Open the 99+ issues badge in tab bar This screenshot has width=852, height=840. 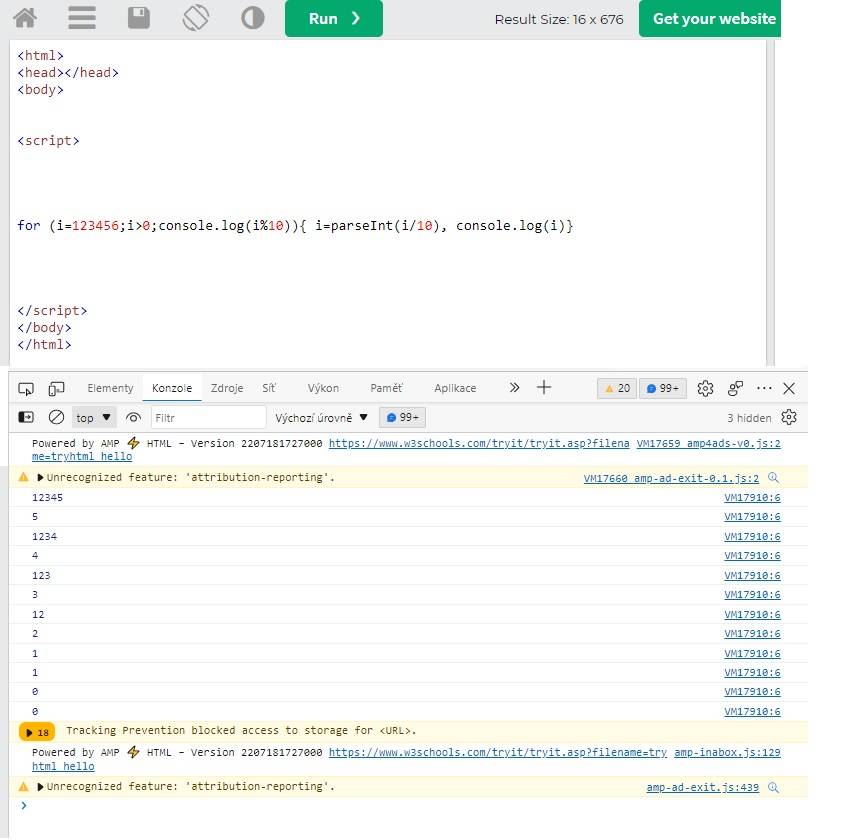pos(663,388)
